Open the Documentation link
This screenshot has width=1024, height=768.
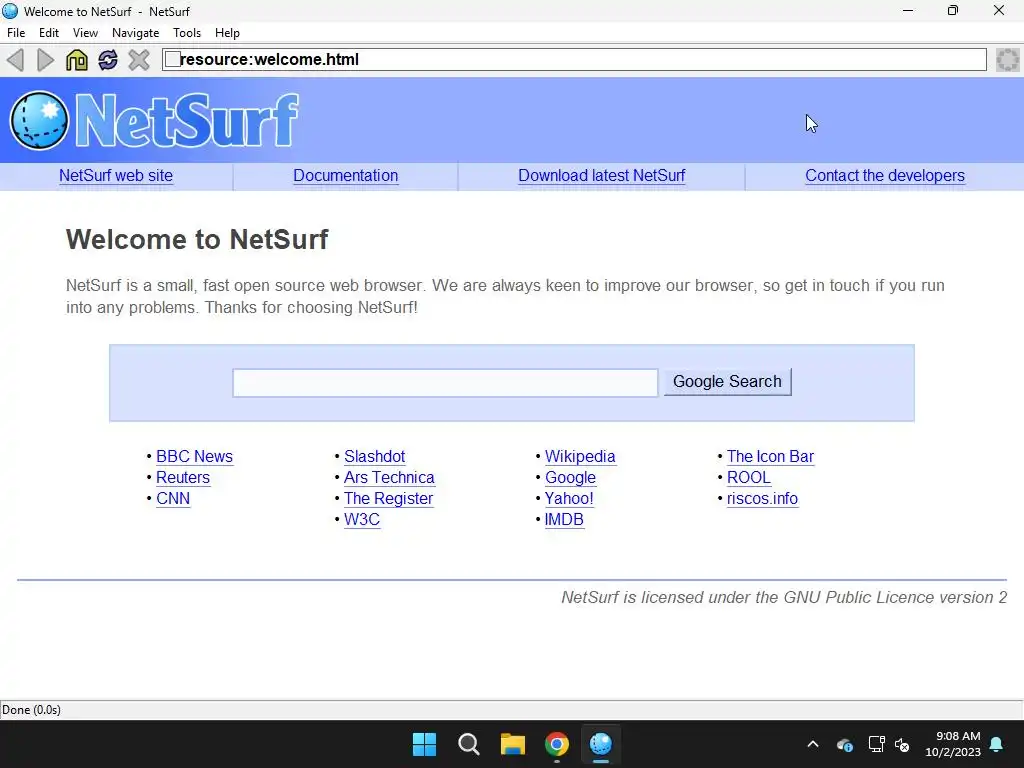345,176
